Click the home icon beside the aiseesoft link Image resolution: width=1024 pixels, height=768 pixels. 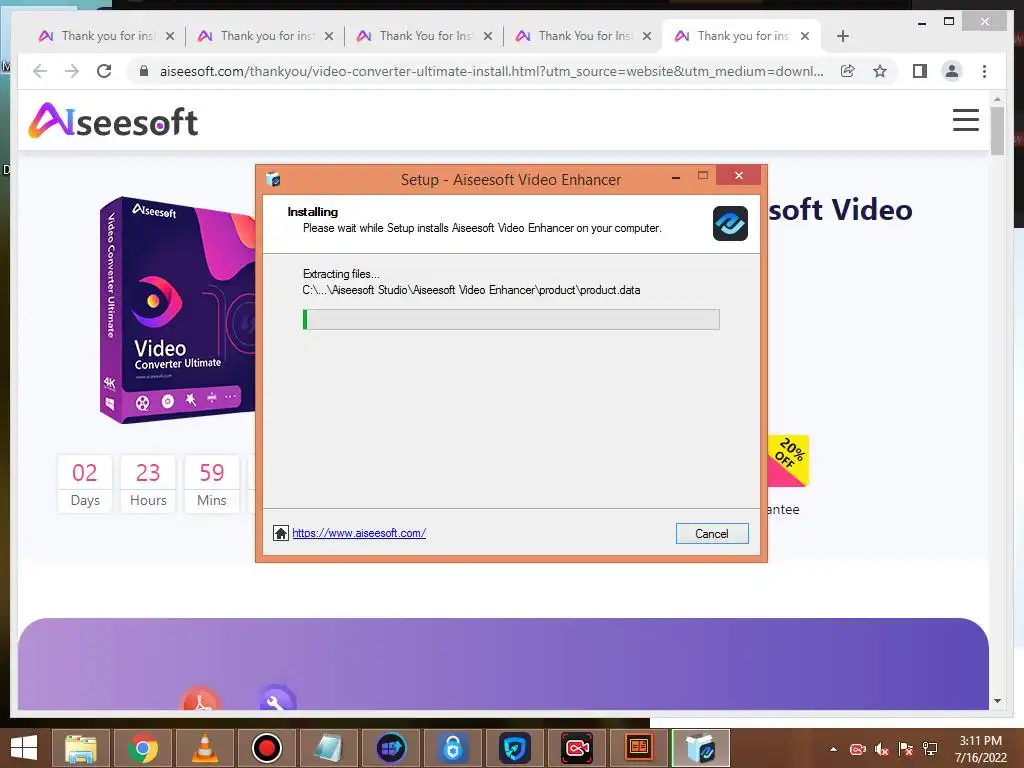point(281,533)
